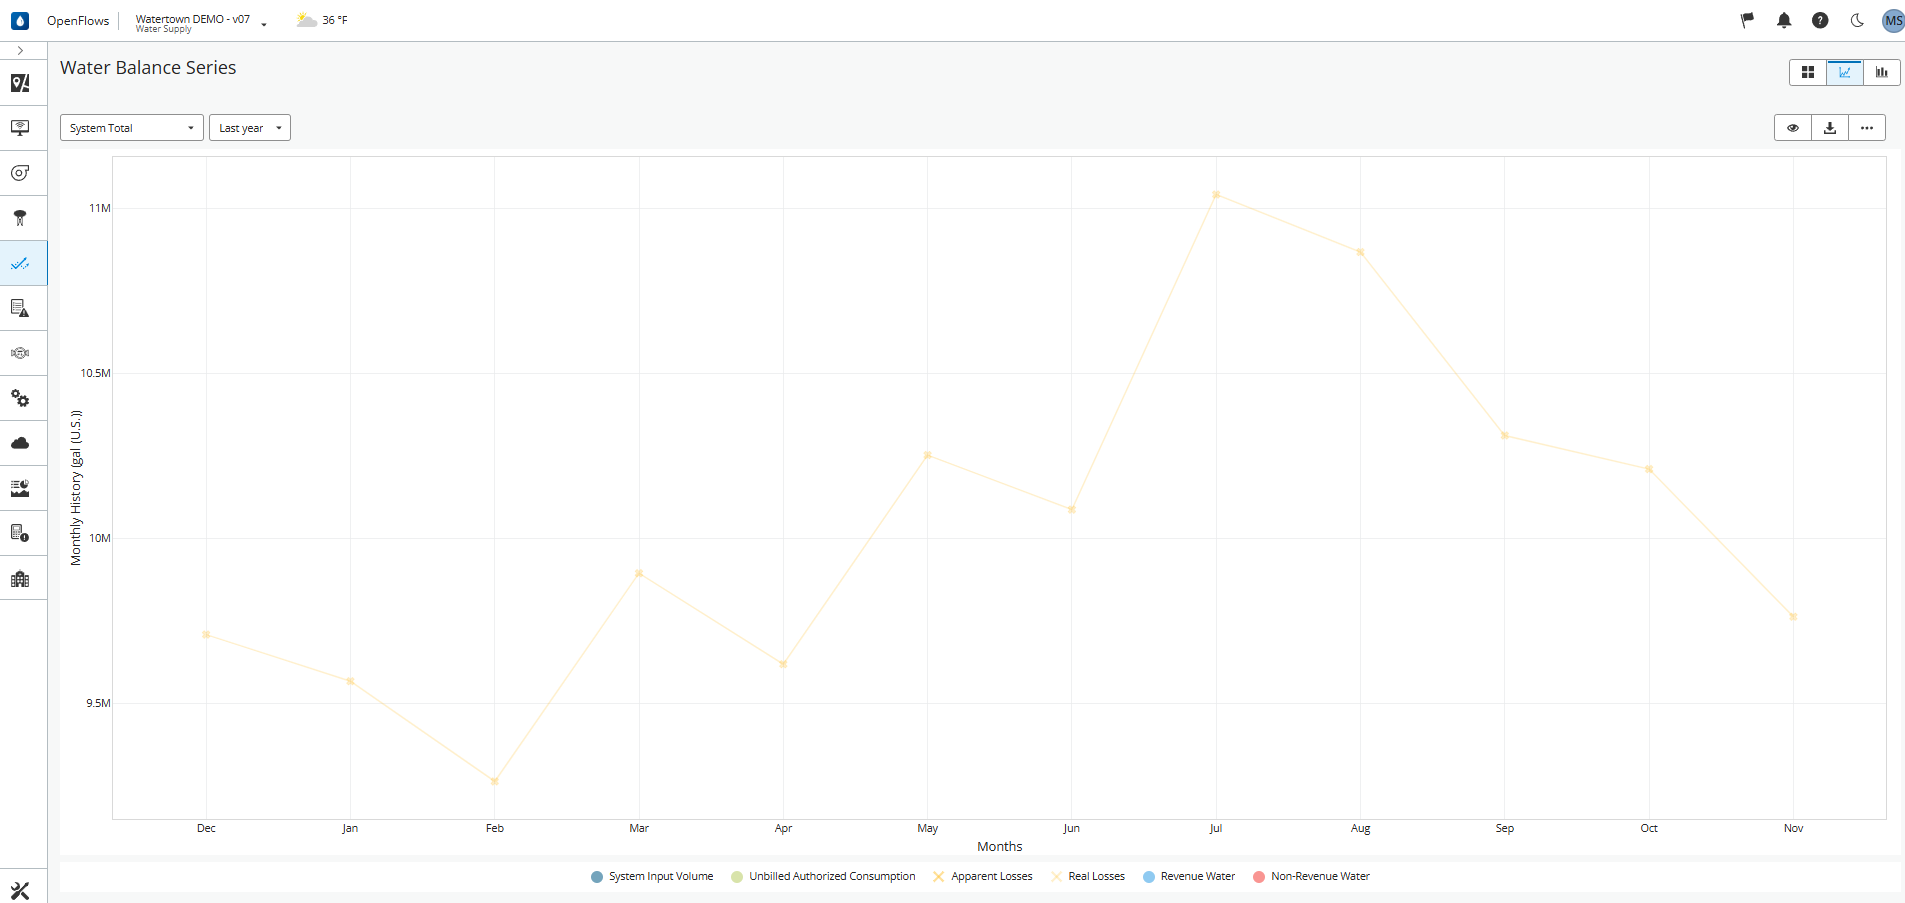1905x903 pixels.
Task: Open the cloud icon in sidebar
Action: pos(20,443)
